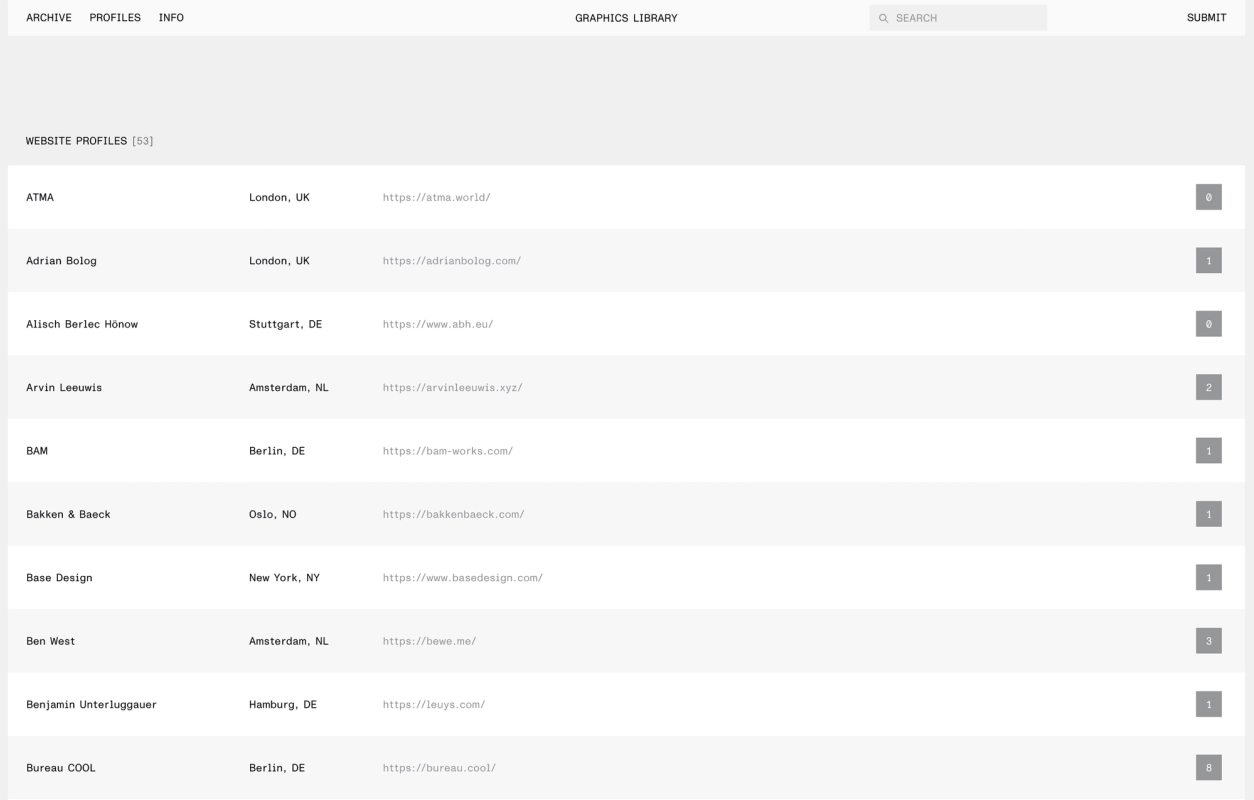The height and width of the screenshot is (800, 1254).
Task: Click London, UK in Adrian Bolog row
Action: [x=279, y=261]
